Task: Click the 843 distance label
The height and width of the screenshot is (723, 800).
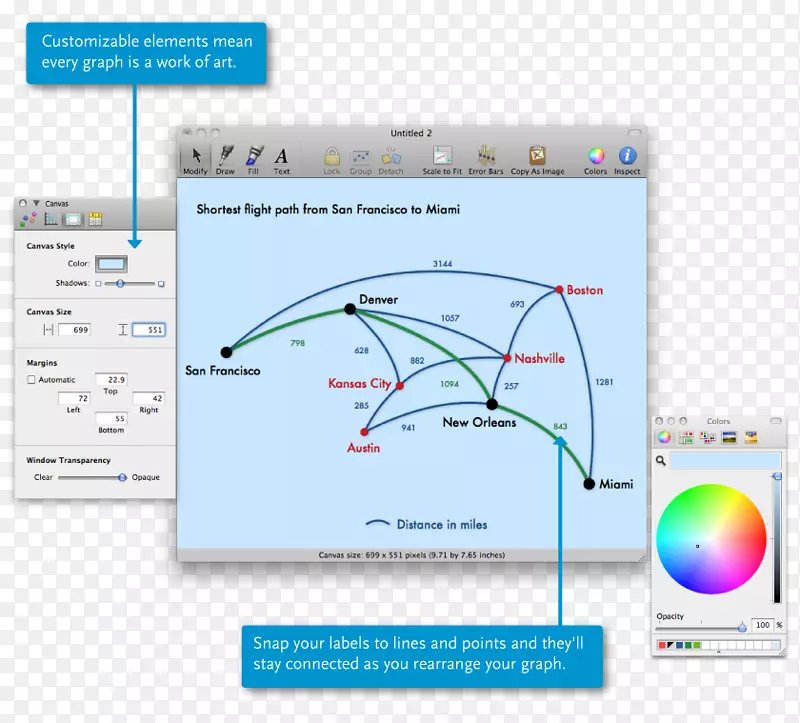Action: 560,427
